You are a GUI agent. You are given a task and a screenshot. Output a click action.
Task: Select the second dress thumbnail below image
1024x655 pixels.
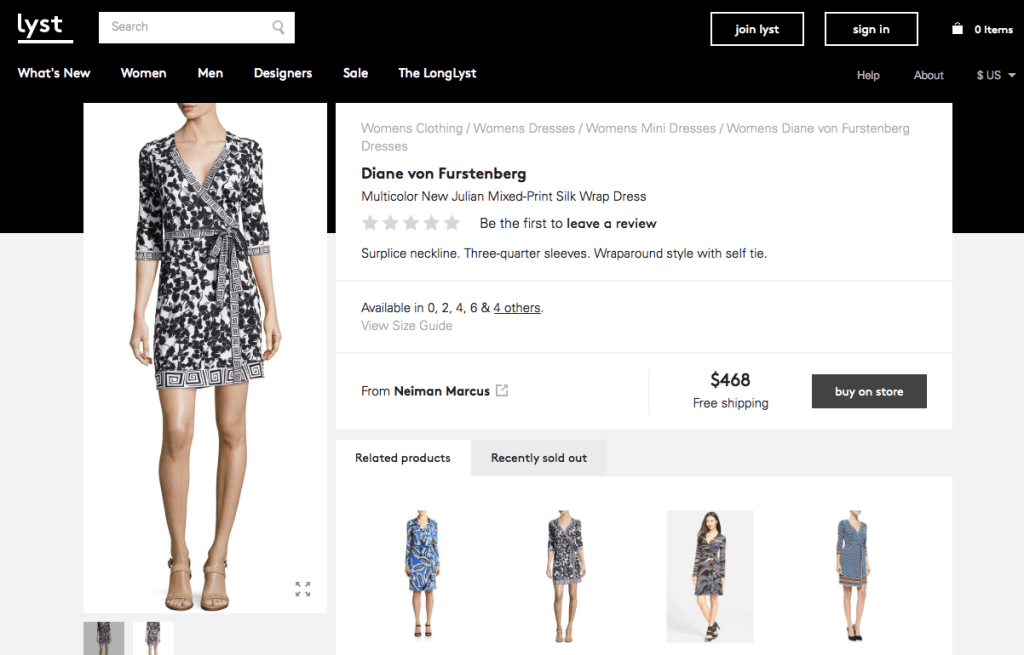point(153,638)
